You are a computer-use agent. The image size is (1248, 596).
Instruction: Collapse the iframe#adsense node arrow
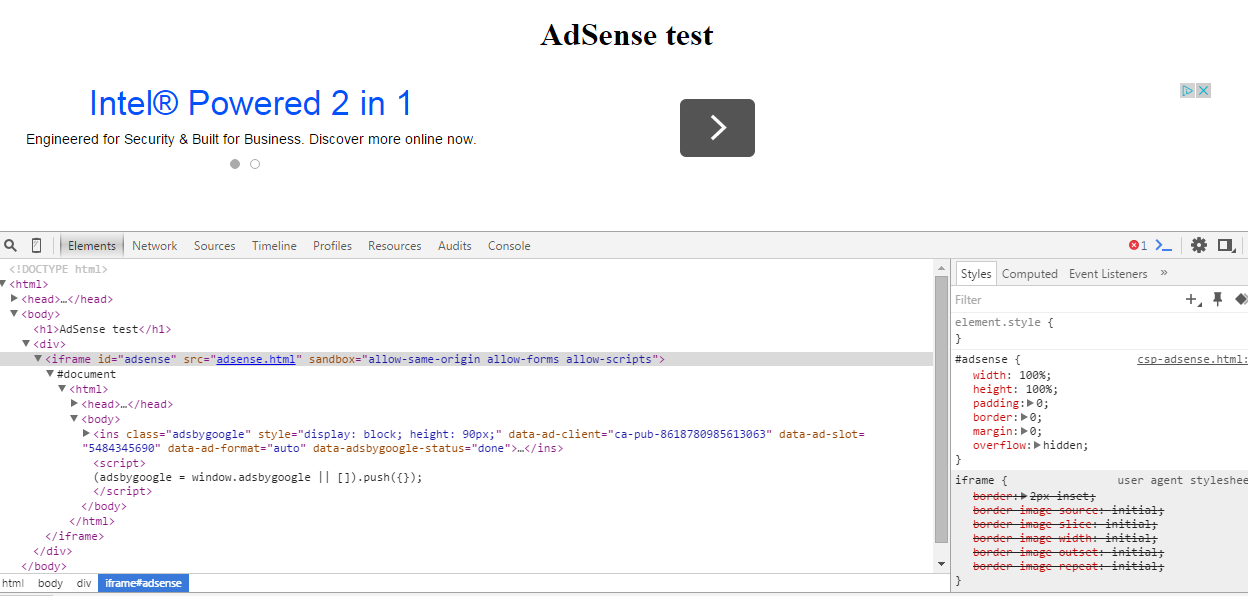tap(39, 359)
